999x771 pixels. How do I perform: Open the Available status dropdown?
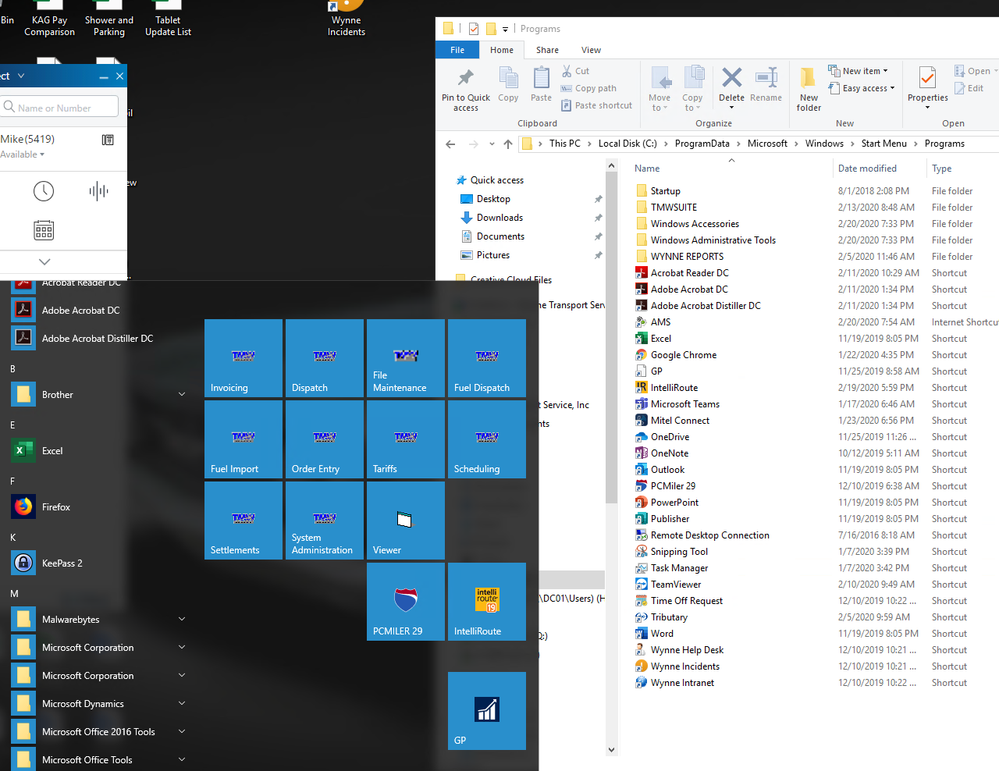(22, 155)
